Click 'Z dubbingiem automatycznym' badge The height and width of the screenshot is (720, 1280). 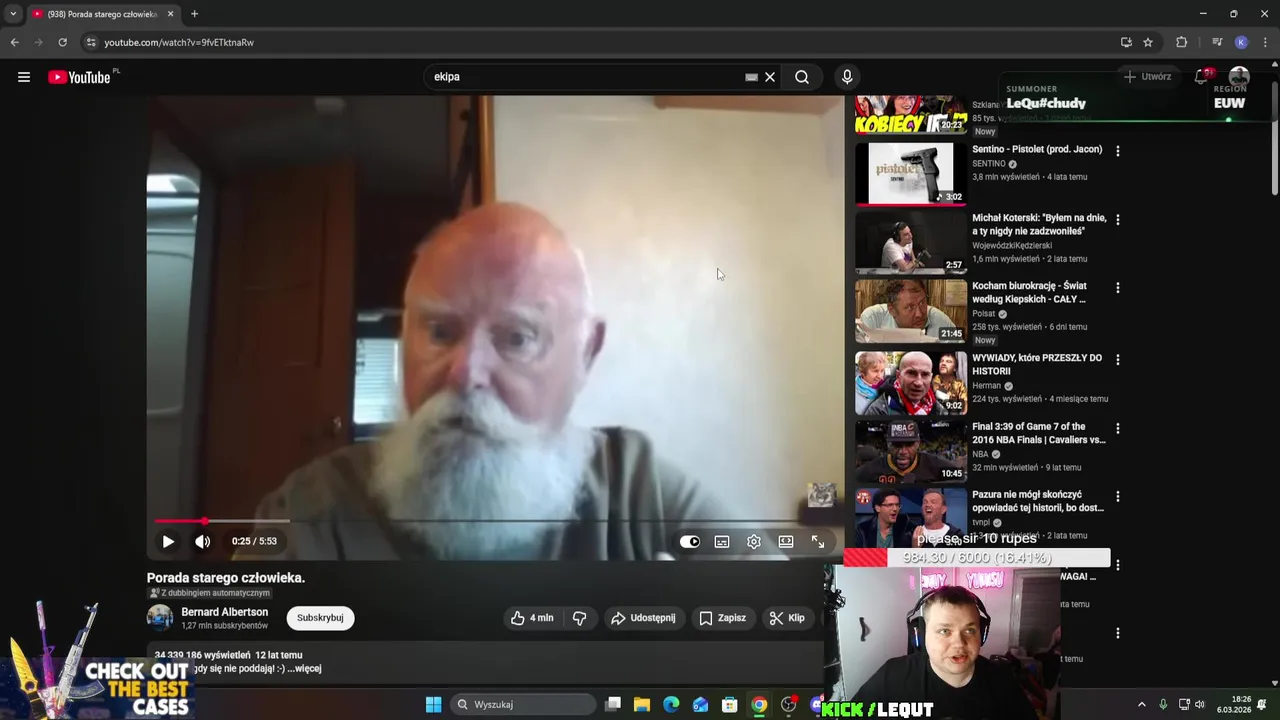[x=210, y=593]
